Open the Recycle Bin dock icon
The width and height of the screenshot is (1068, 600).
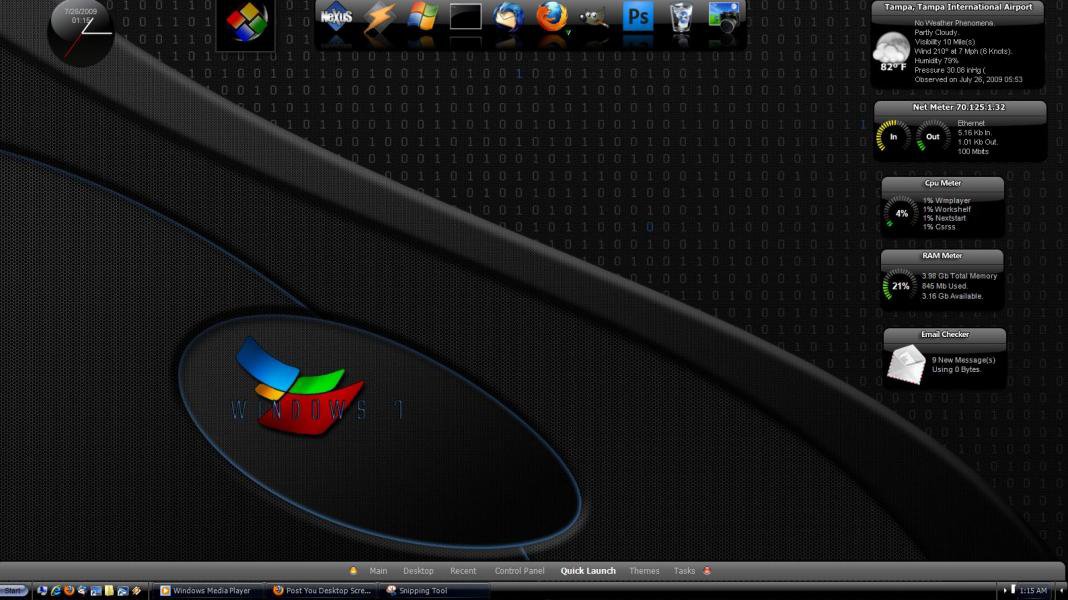coord(680,16)
